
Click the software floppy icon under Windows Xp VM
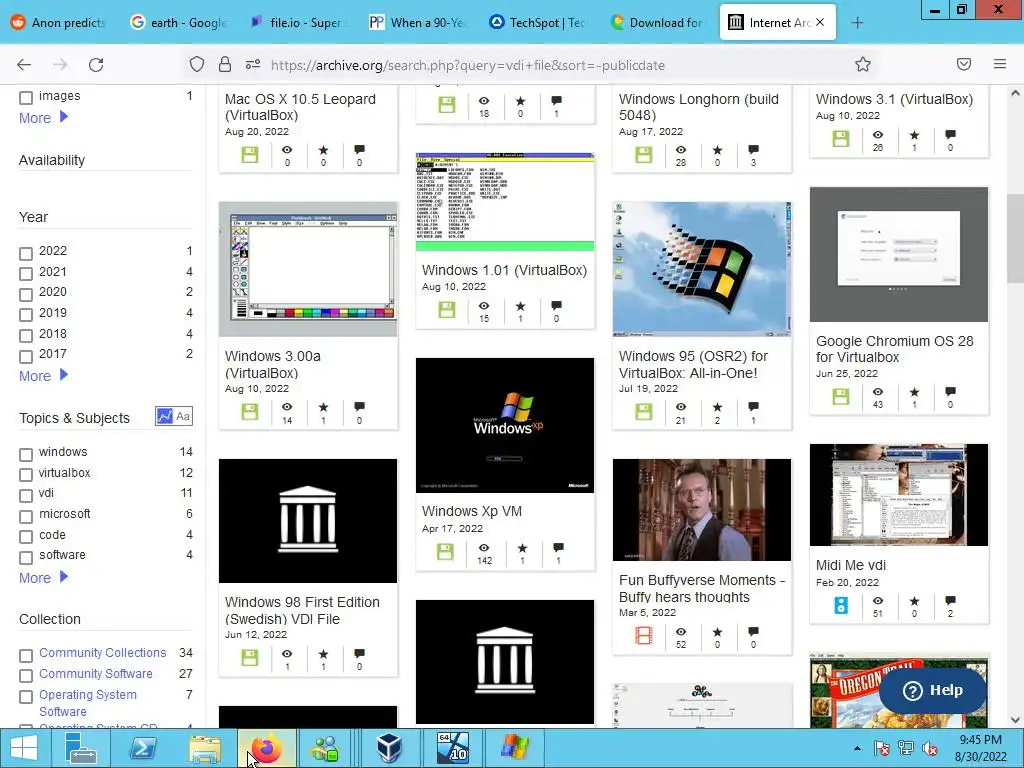pos(445,552)
